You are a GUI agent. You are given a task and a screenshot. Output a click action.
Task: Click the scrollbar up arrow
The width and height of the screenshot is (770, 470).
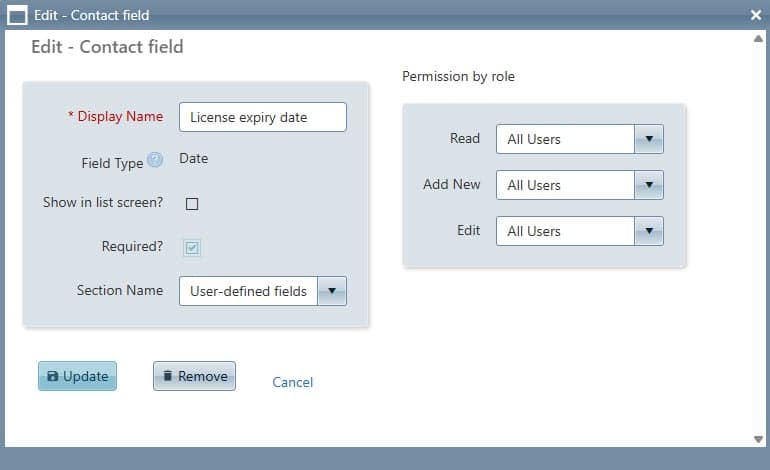coord(758,38)
